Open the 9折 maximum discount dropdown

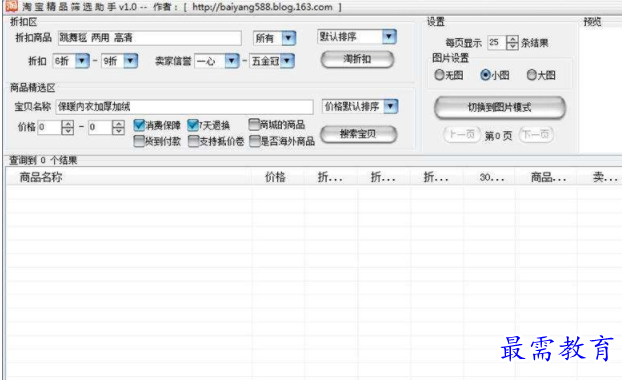pyautogui.click(x=131, y=61)
